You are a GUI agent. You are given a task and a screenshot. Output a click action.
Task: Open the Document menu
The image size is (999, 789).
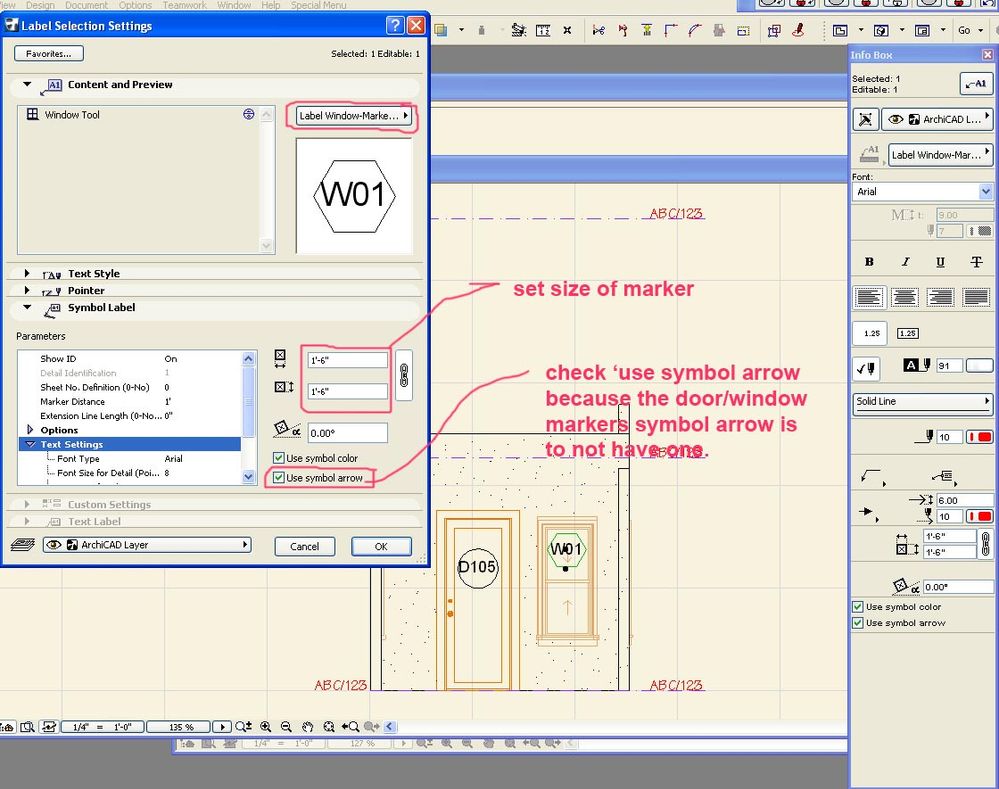coord(86,5)
